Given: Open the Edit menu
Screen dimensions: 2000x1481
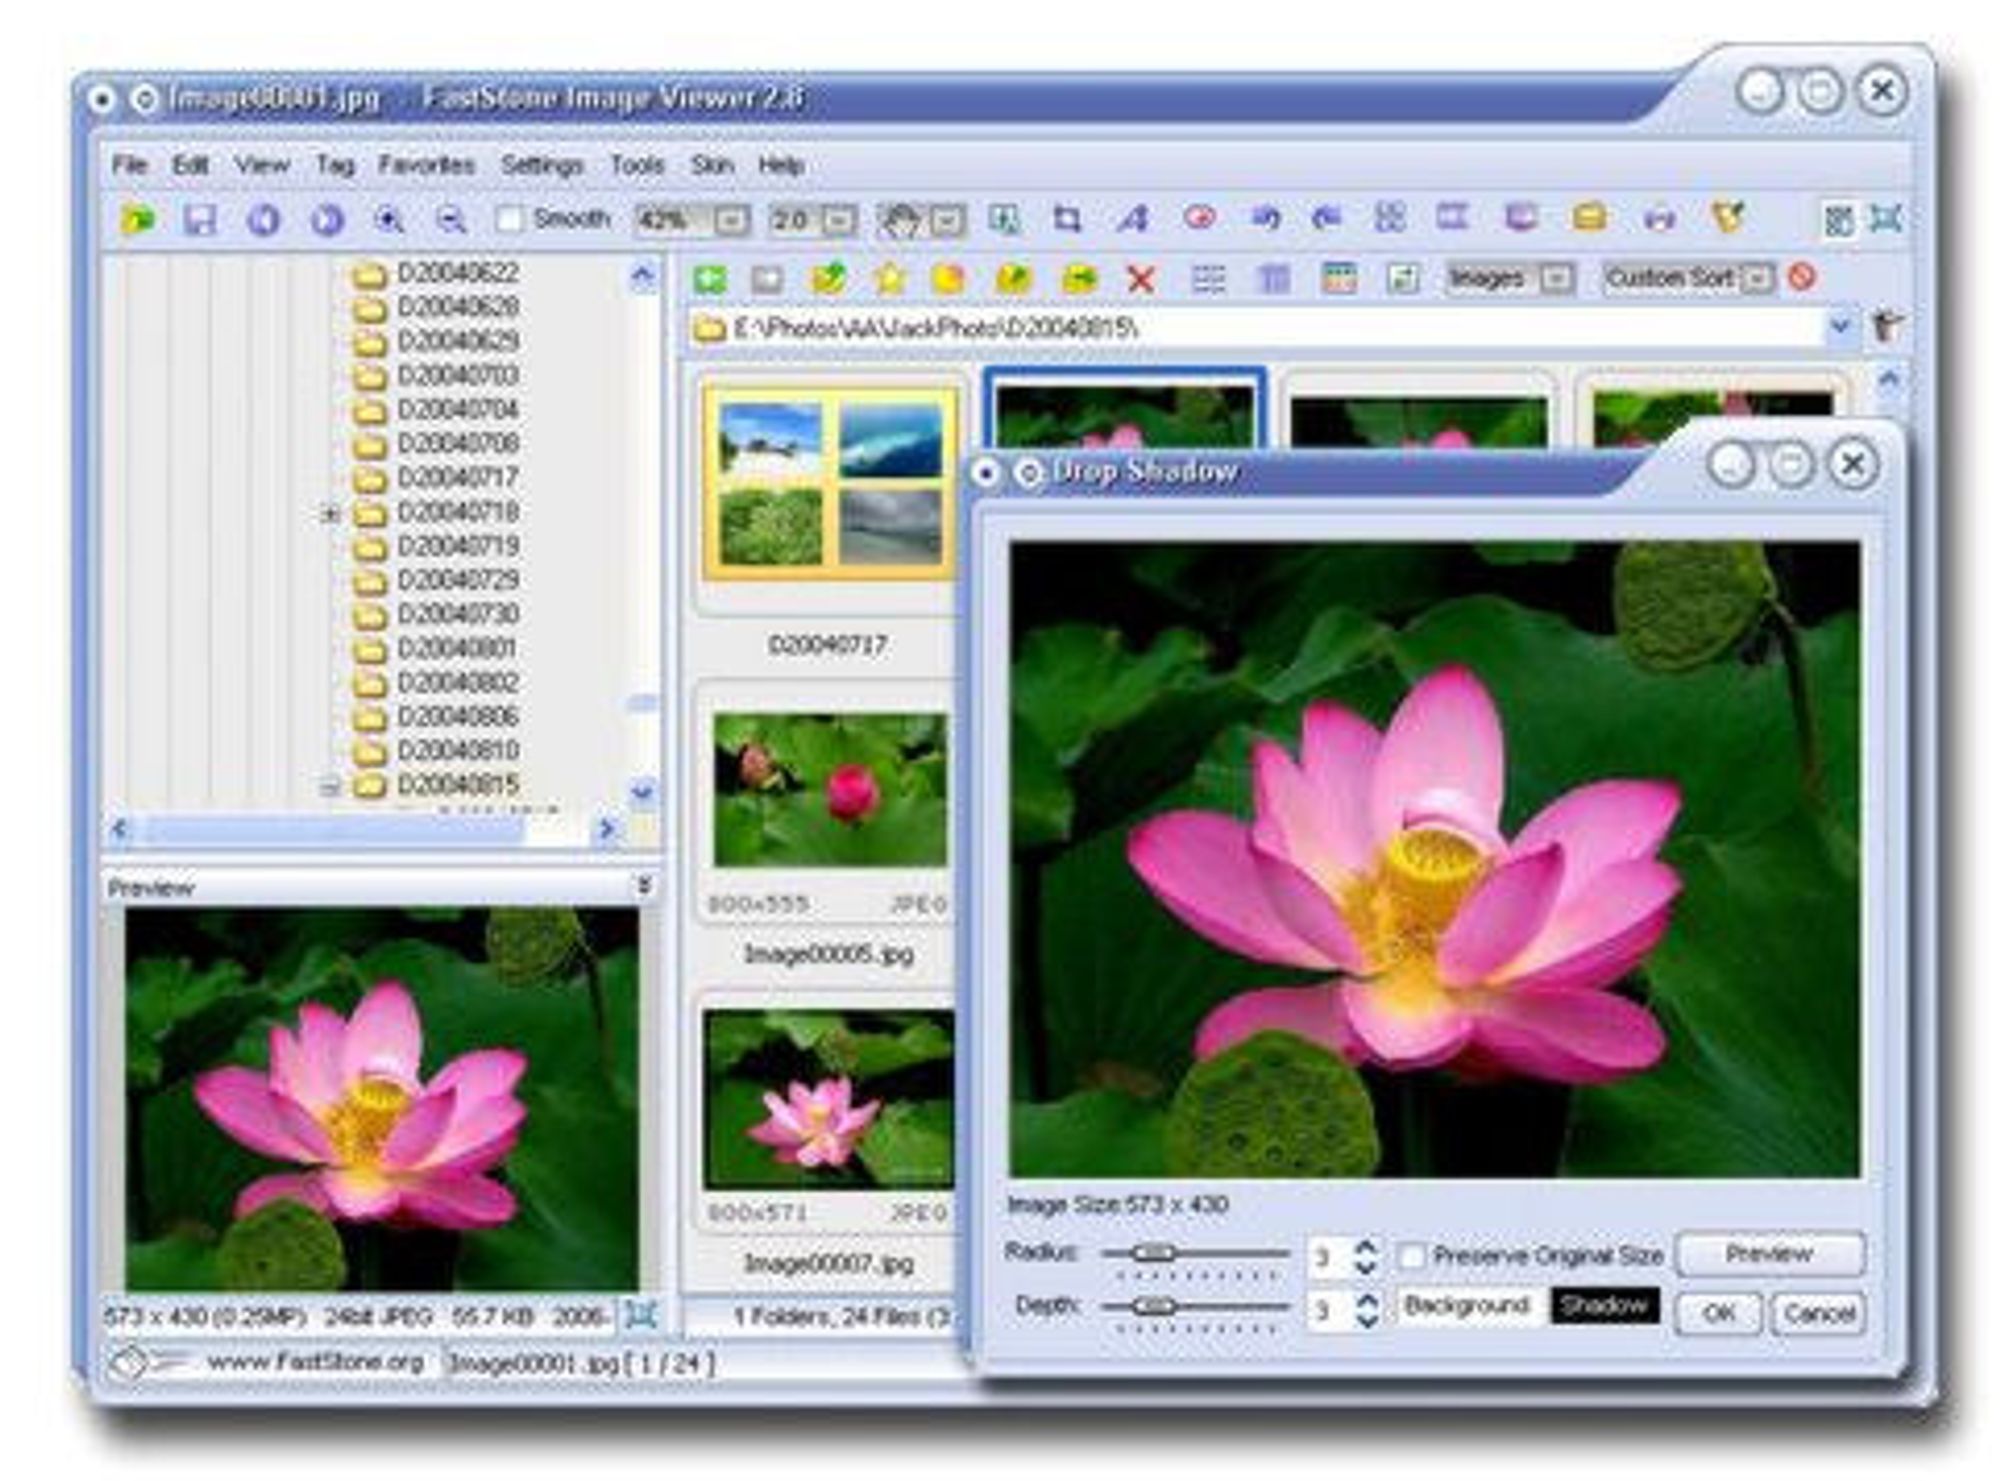Looking at the screenshot, I should tap(190, 164).
